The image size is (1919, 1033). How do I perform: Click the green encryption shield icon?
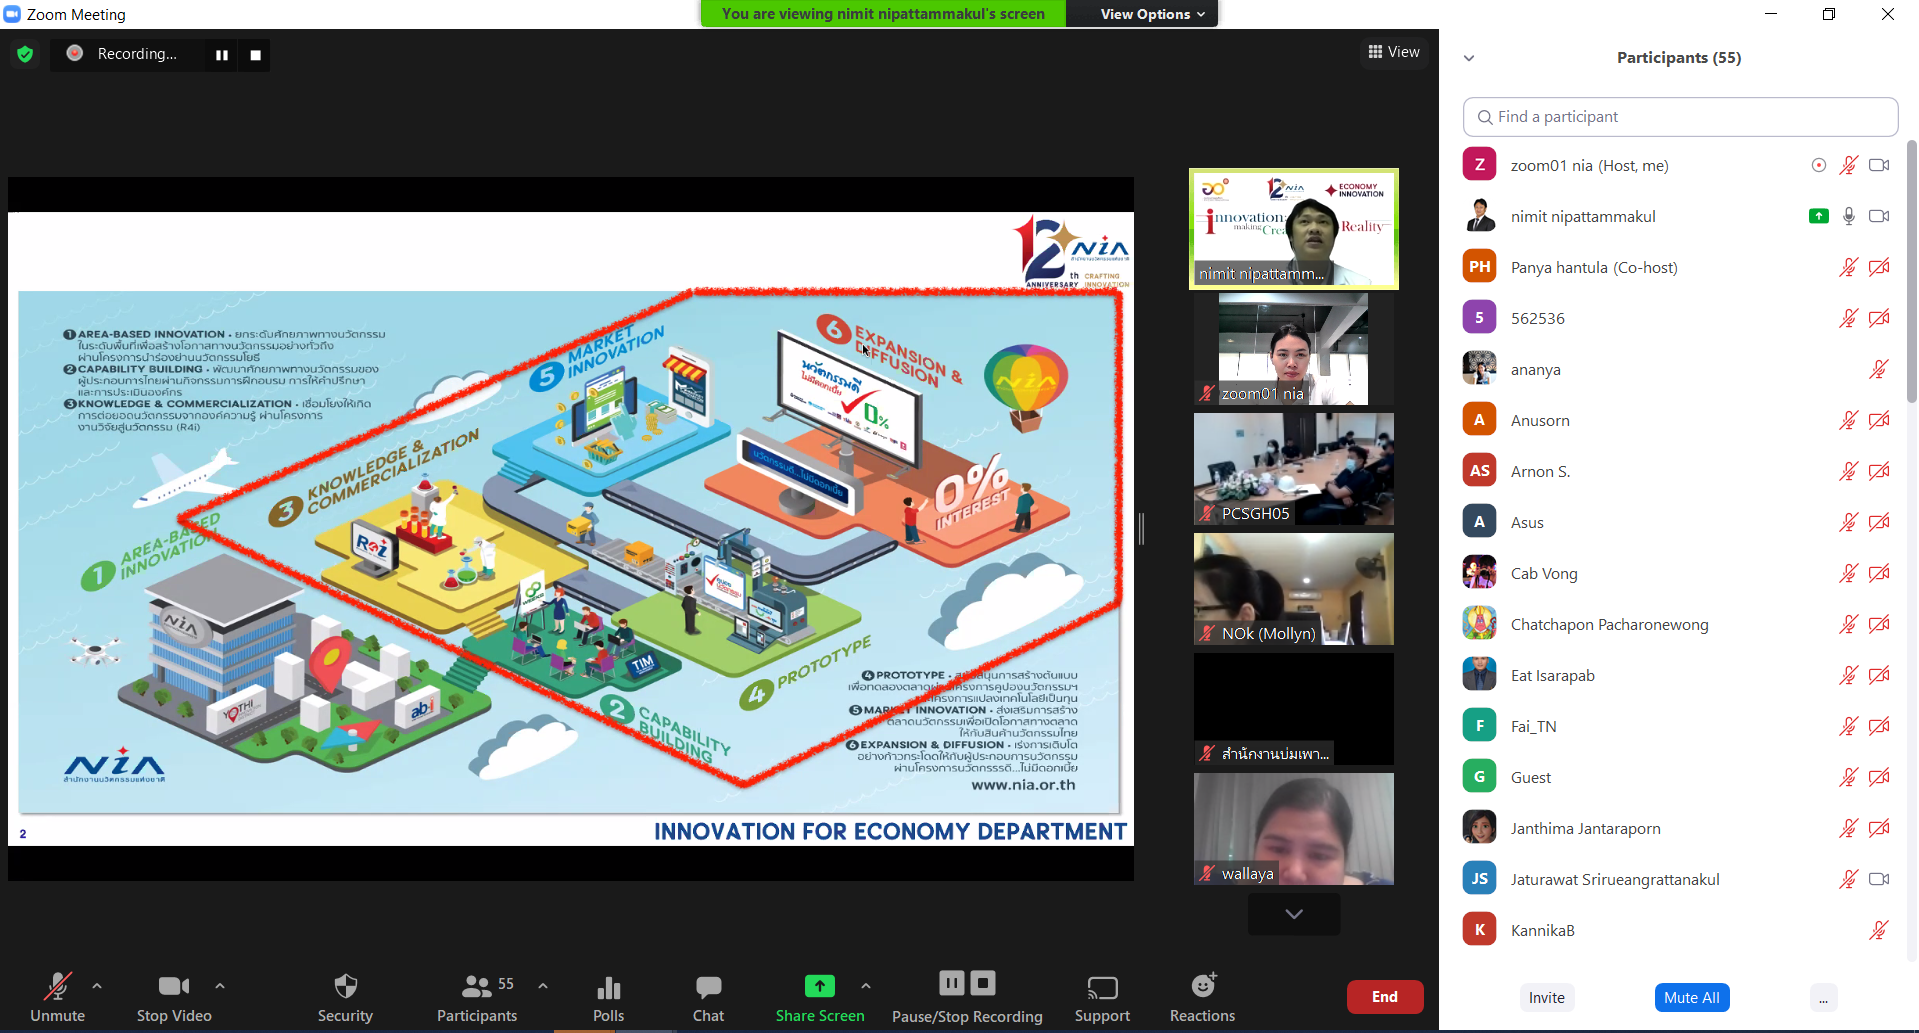[x=25, y=54]
